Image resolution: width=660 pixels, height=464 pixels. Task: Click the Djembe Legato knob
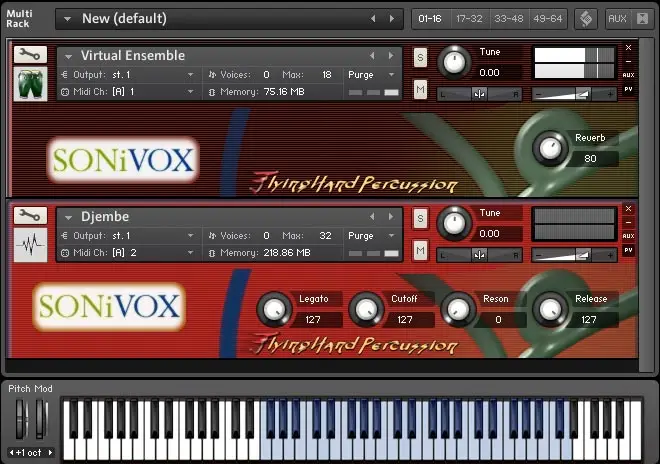tap(274, 310)
